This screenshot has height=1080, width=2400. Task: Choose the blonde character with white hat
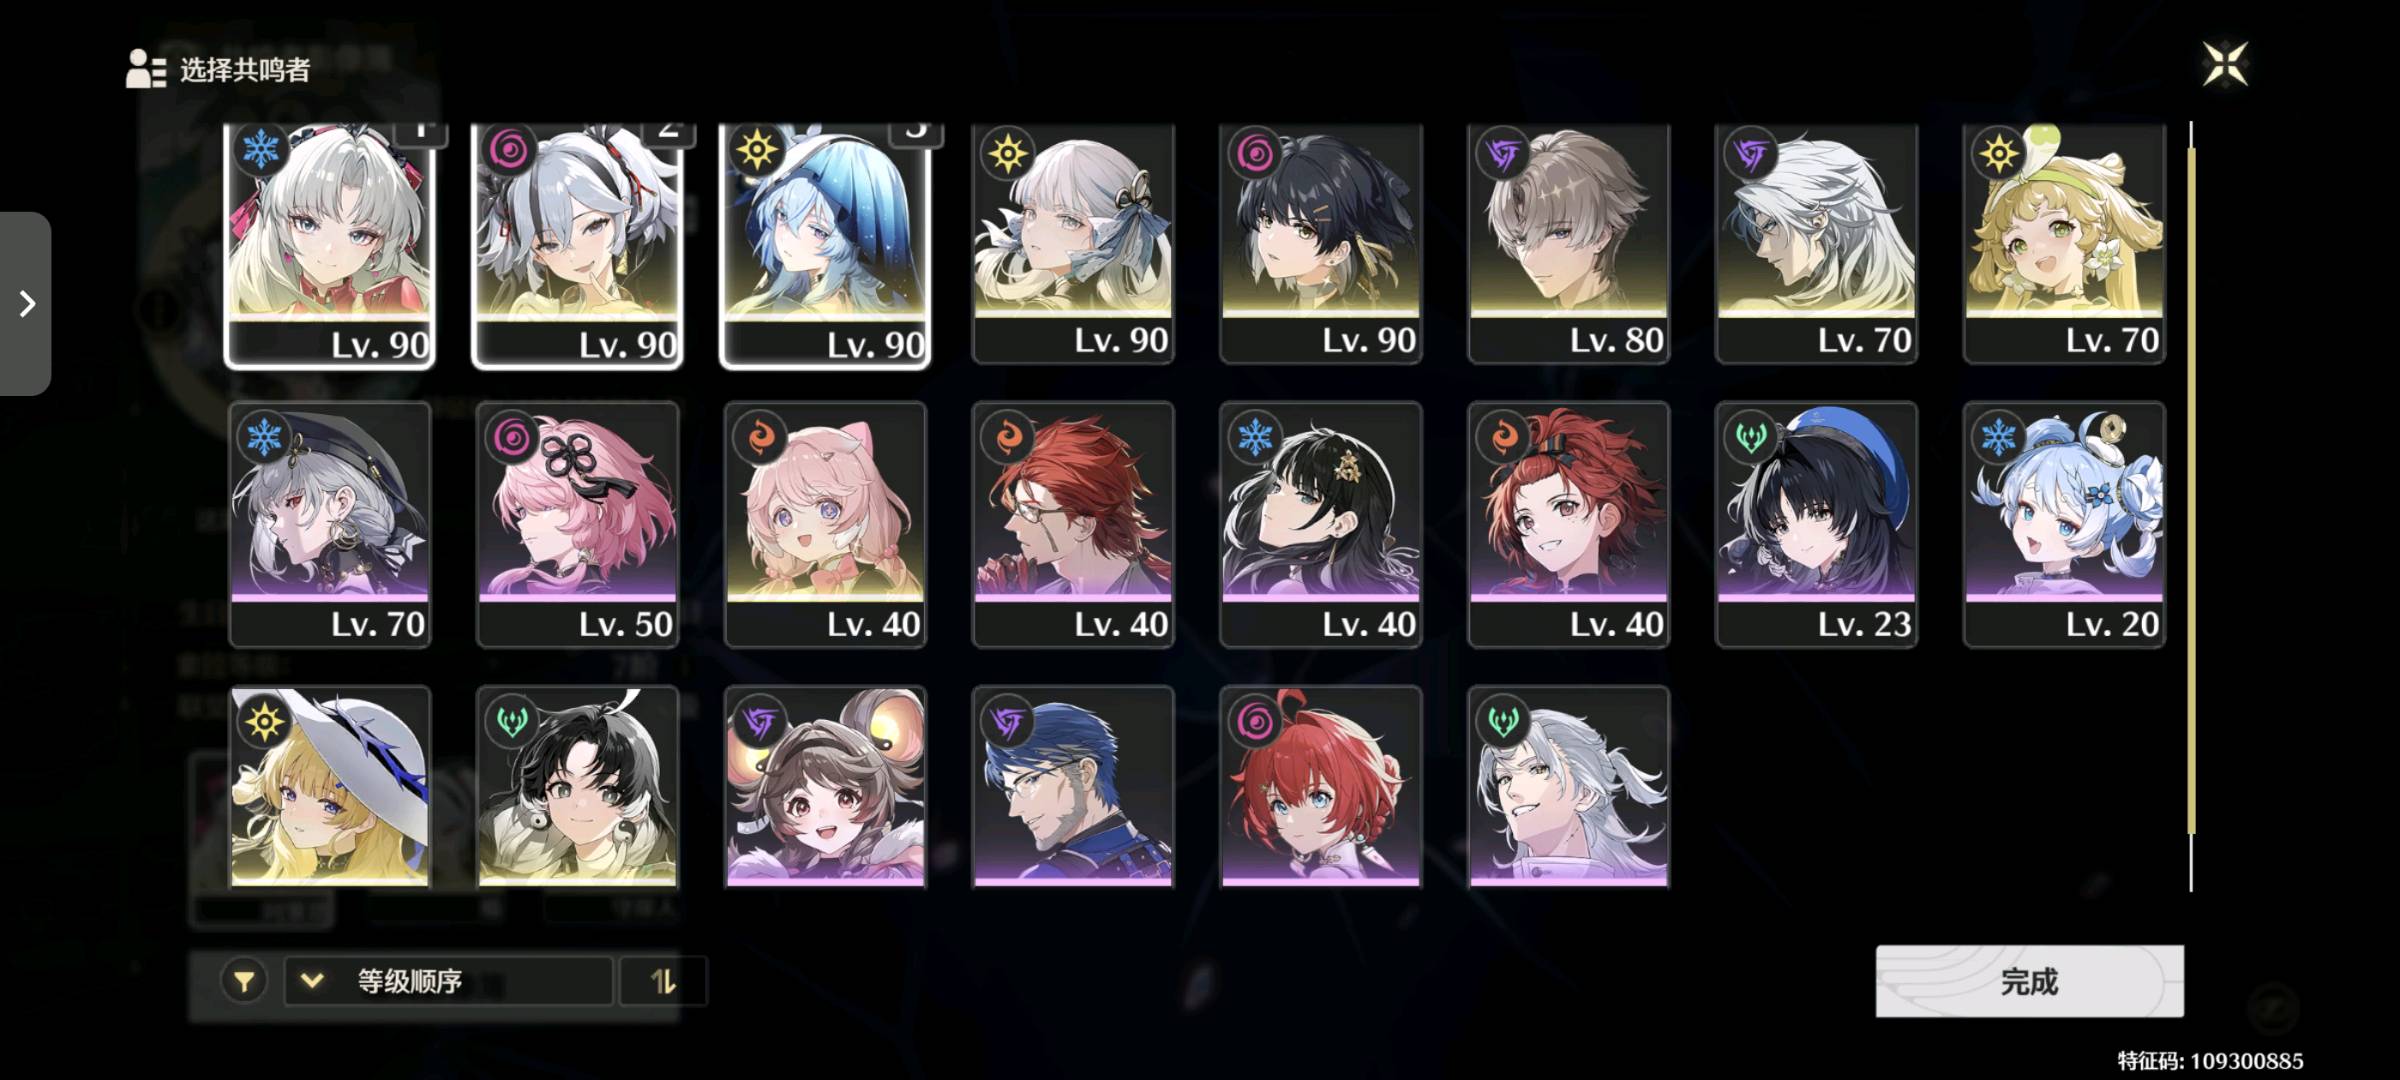pos(330,787)
